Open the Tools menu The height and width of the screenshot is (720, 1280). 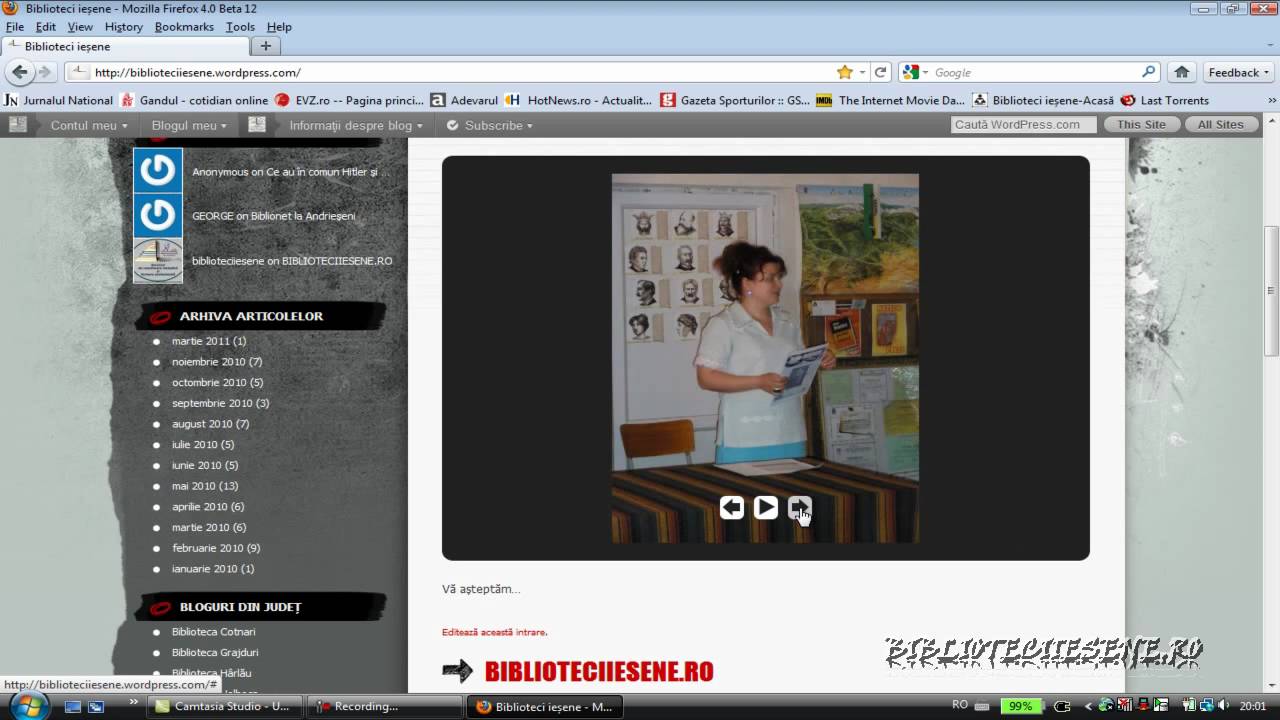[240, 27]
